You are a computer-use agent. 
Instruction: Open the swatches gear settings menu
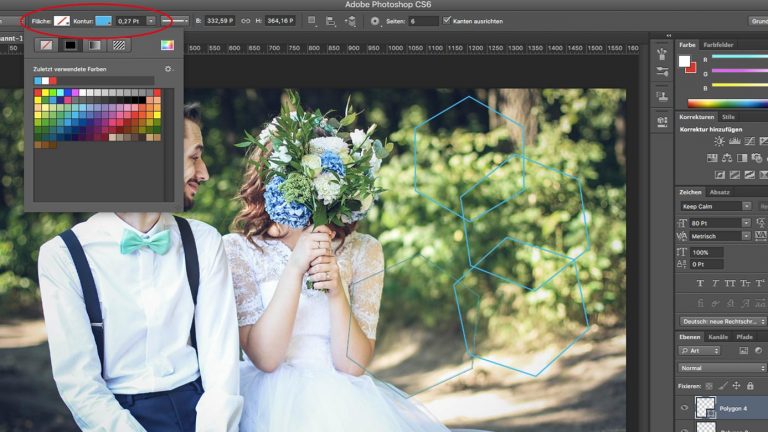(x=168, y=69)
